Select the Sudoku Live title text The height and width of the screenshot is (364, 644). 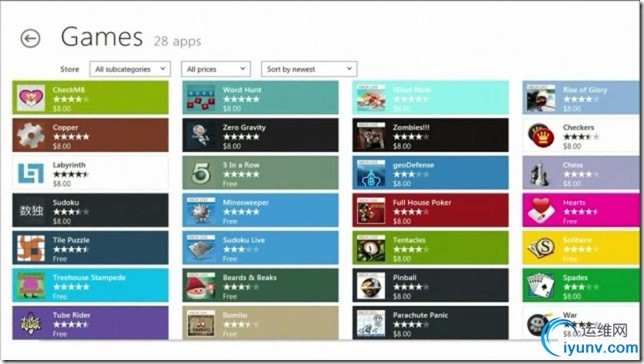(244, 240)
